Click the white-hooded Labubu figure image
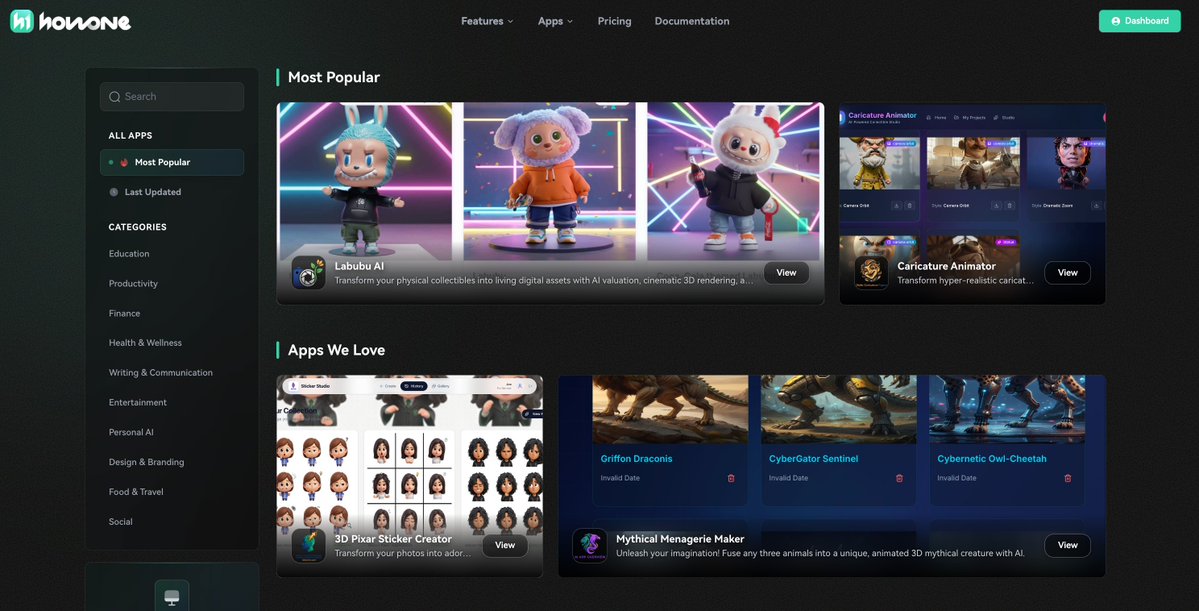 coord(734,180)
